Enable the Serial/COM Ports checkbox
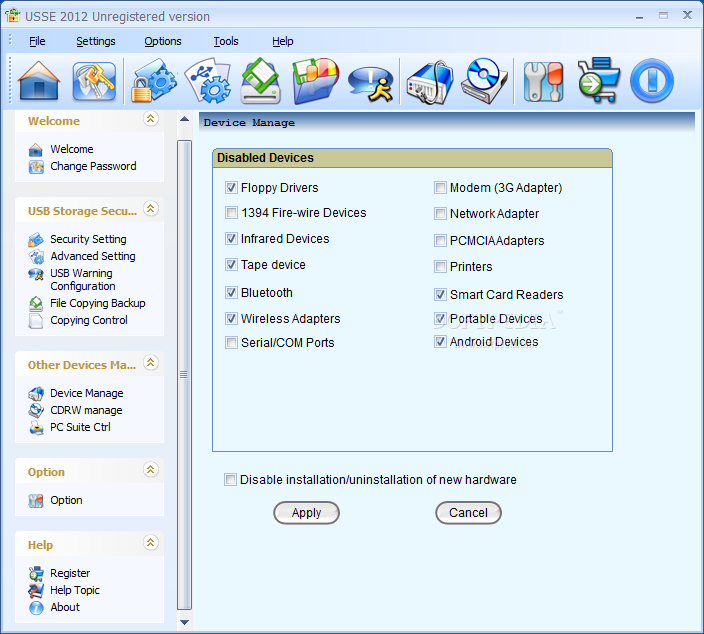 [231, 343]
